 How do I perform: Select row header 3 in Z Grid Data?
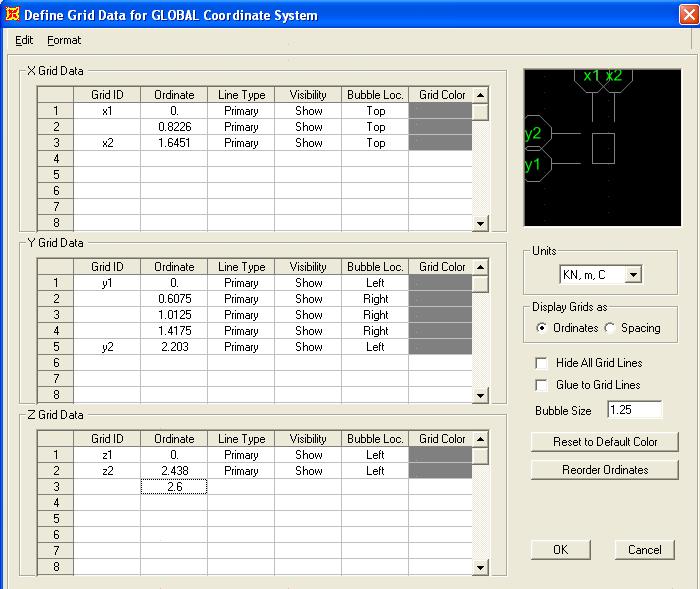[x=56, y=487]
